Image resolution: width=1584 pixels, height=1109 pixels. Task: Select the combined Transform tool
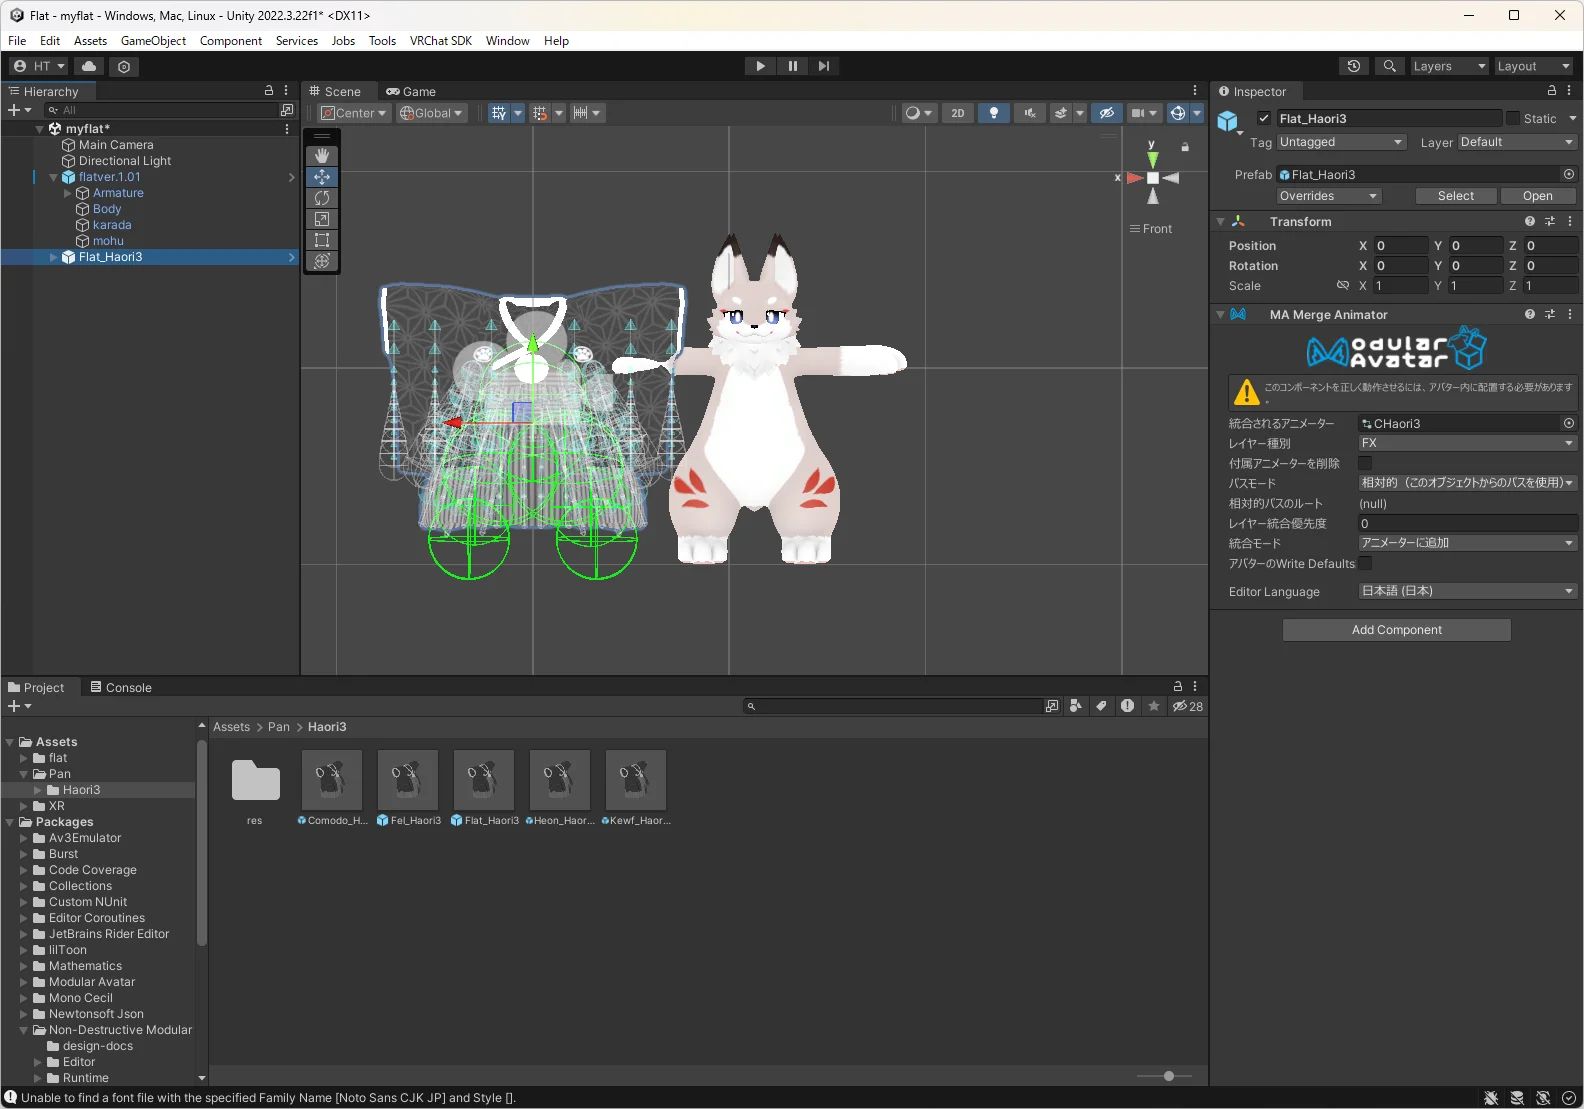pyautogui.click(x=321, y=261)
